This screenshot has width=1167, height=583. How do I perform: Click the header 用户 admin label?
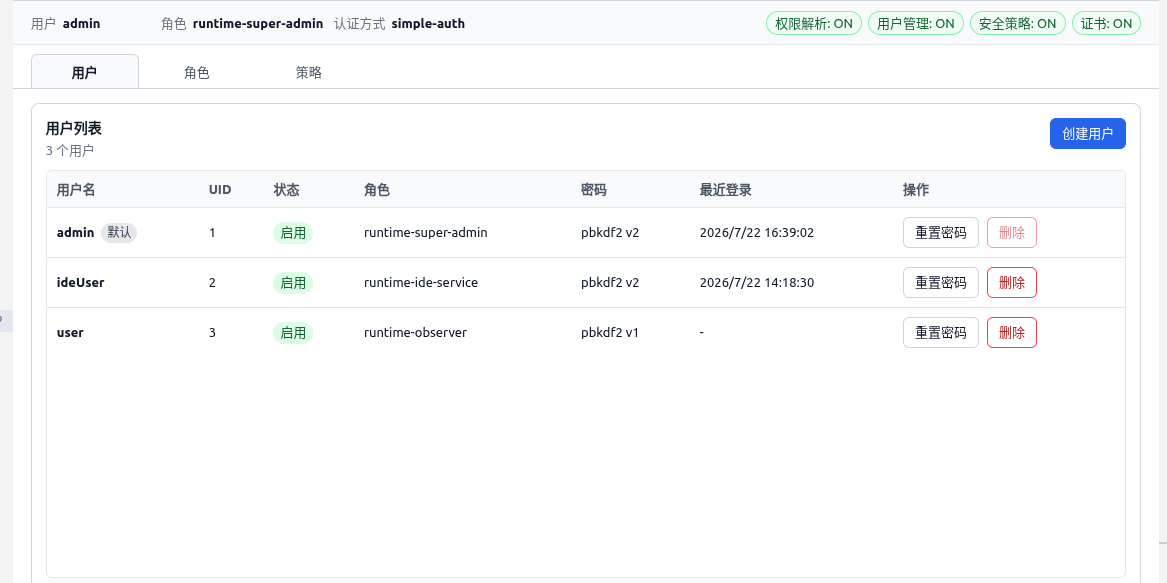point(65,23)
